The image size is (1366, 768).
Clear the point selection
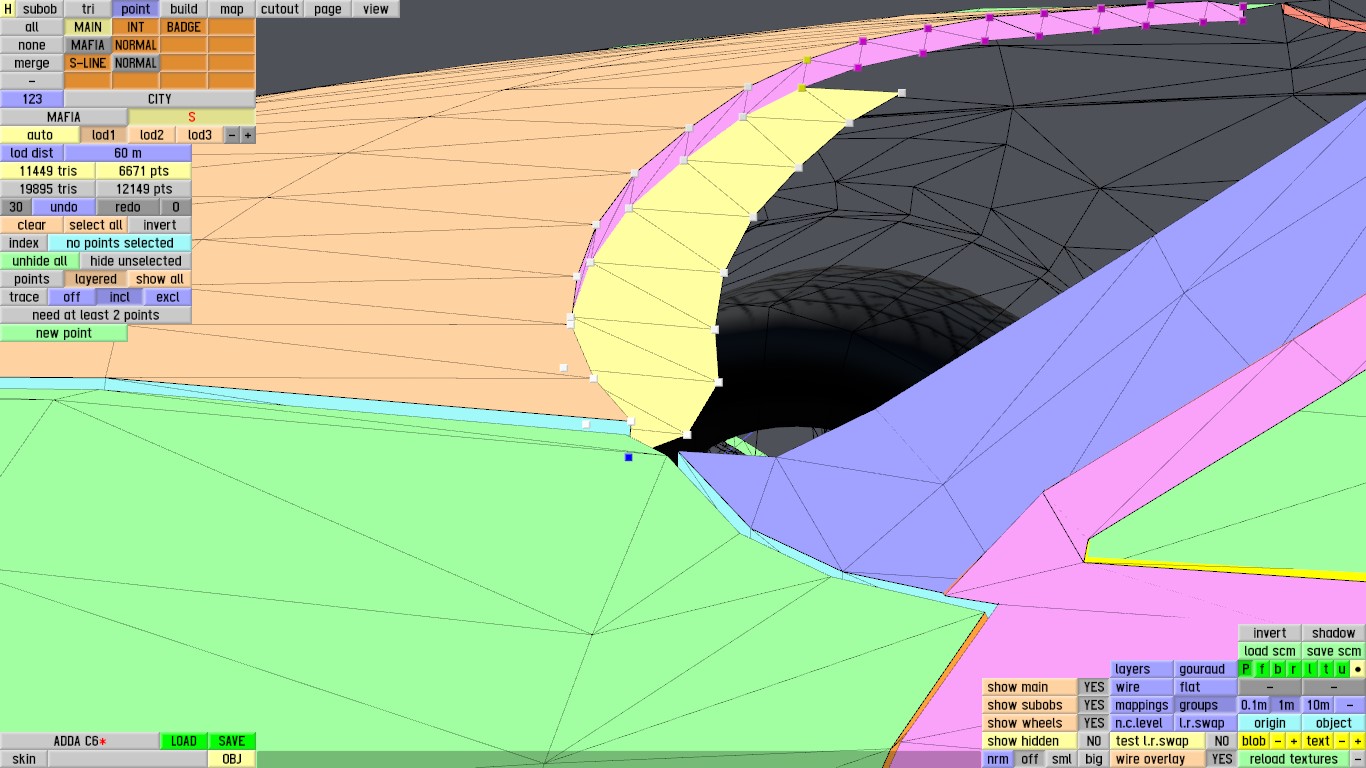click(32, 225)
